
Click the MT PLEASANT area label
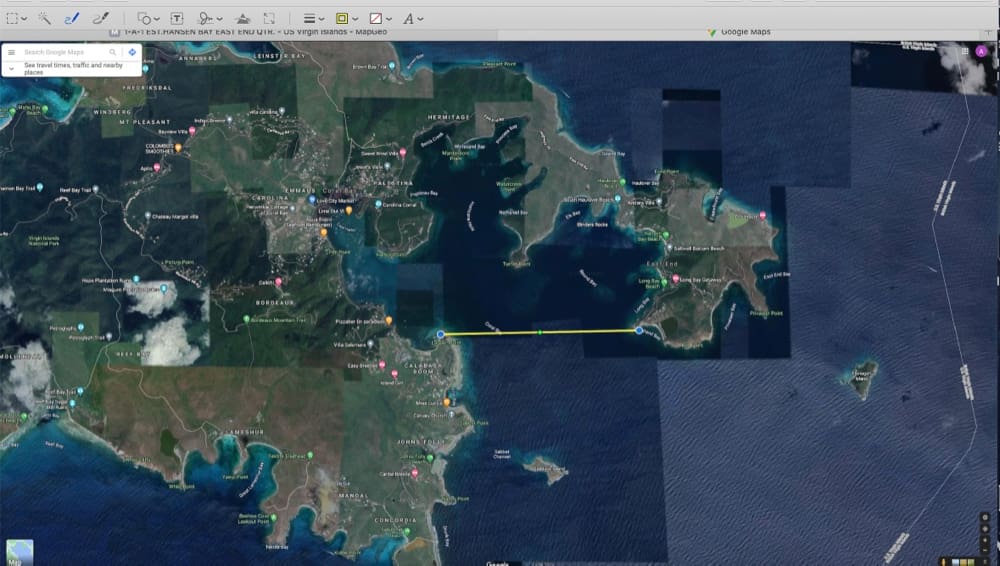pos(145,122)
